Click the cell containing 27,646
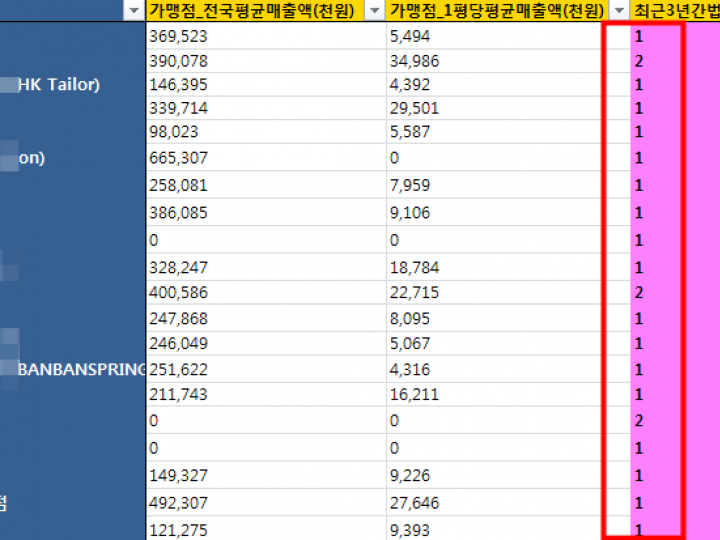 pos(495,503)
